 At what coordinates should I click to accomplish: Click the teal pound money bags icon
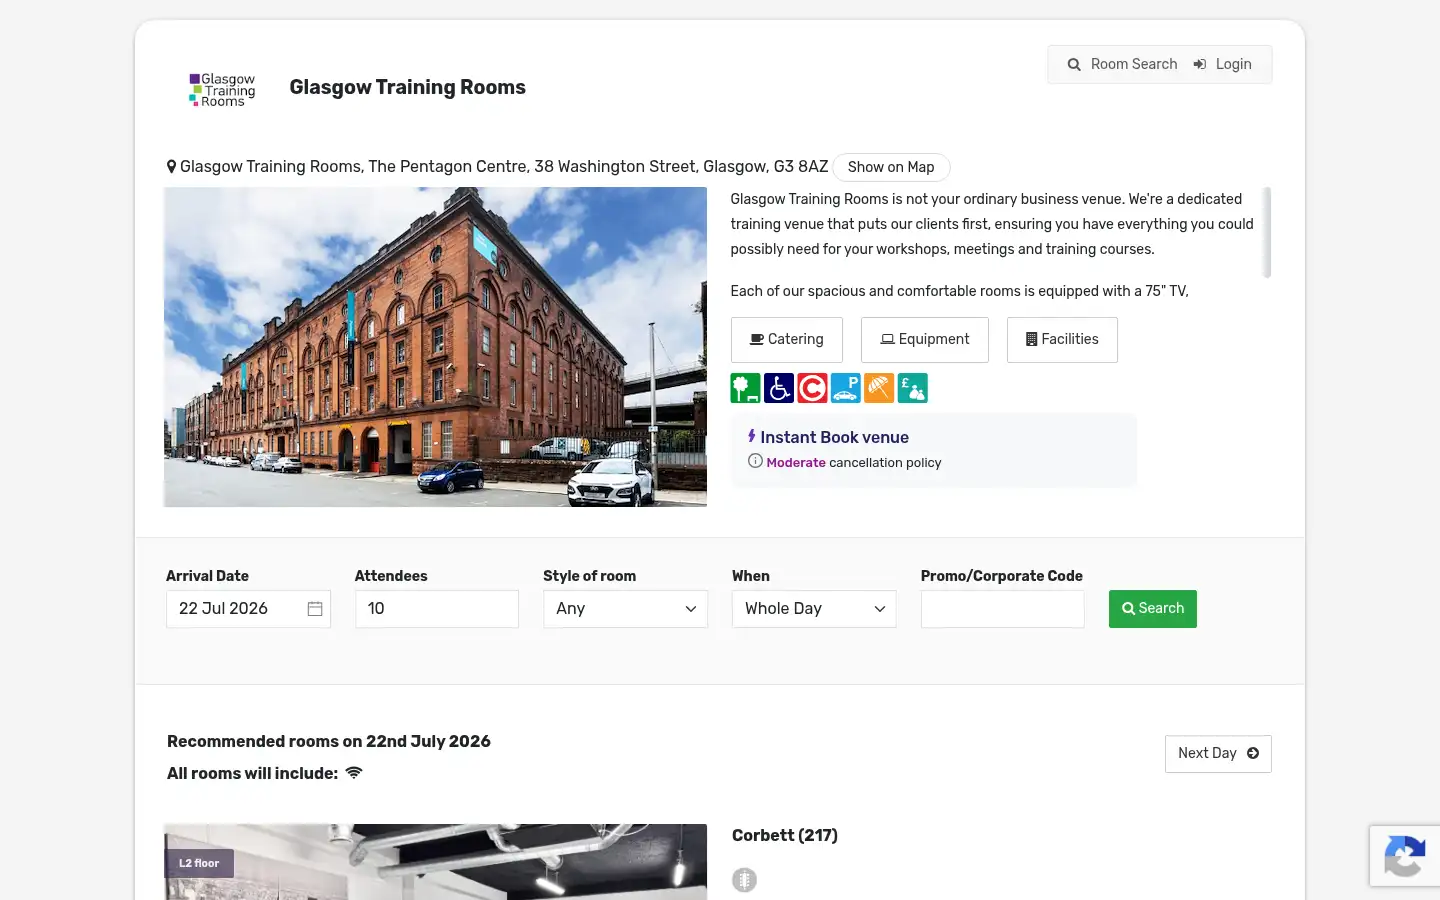pyautogui.click(x=913, y=388)
